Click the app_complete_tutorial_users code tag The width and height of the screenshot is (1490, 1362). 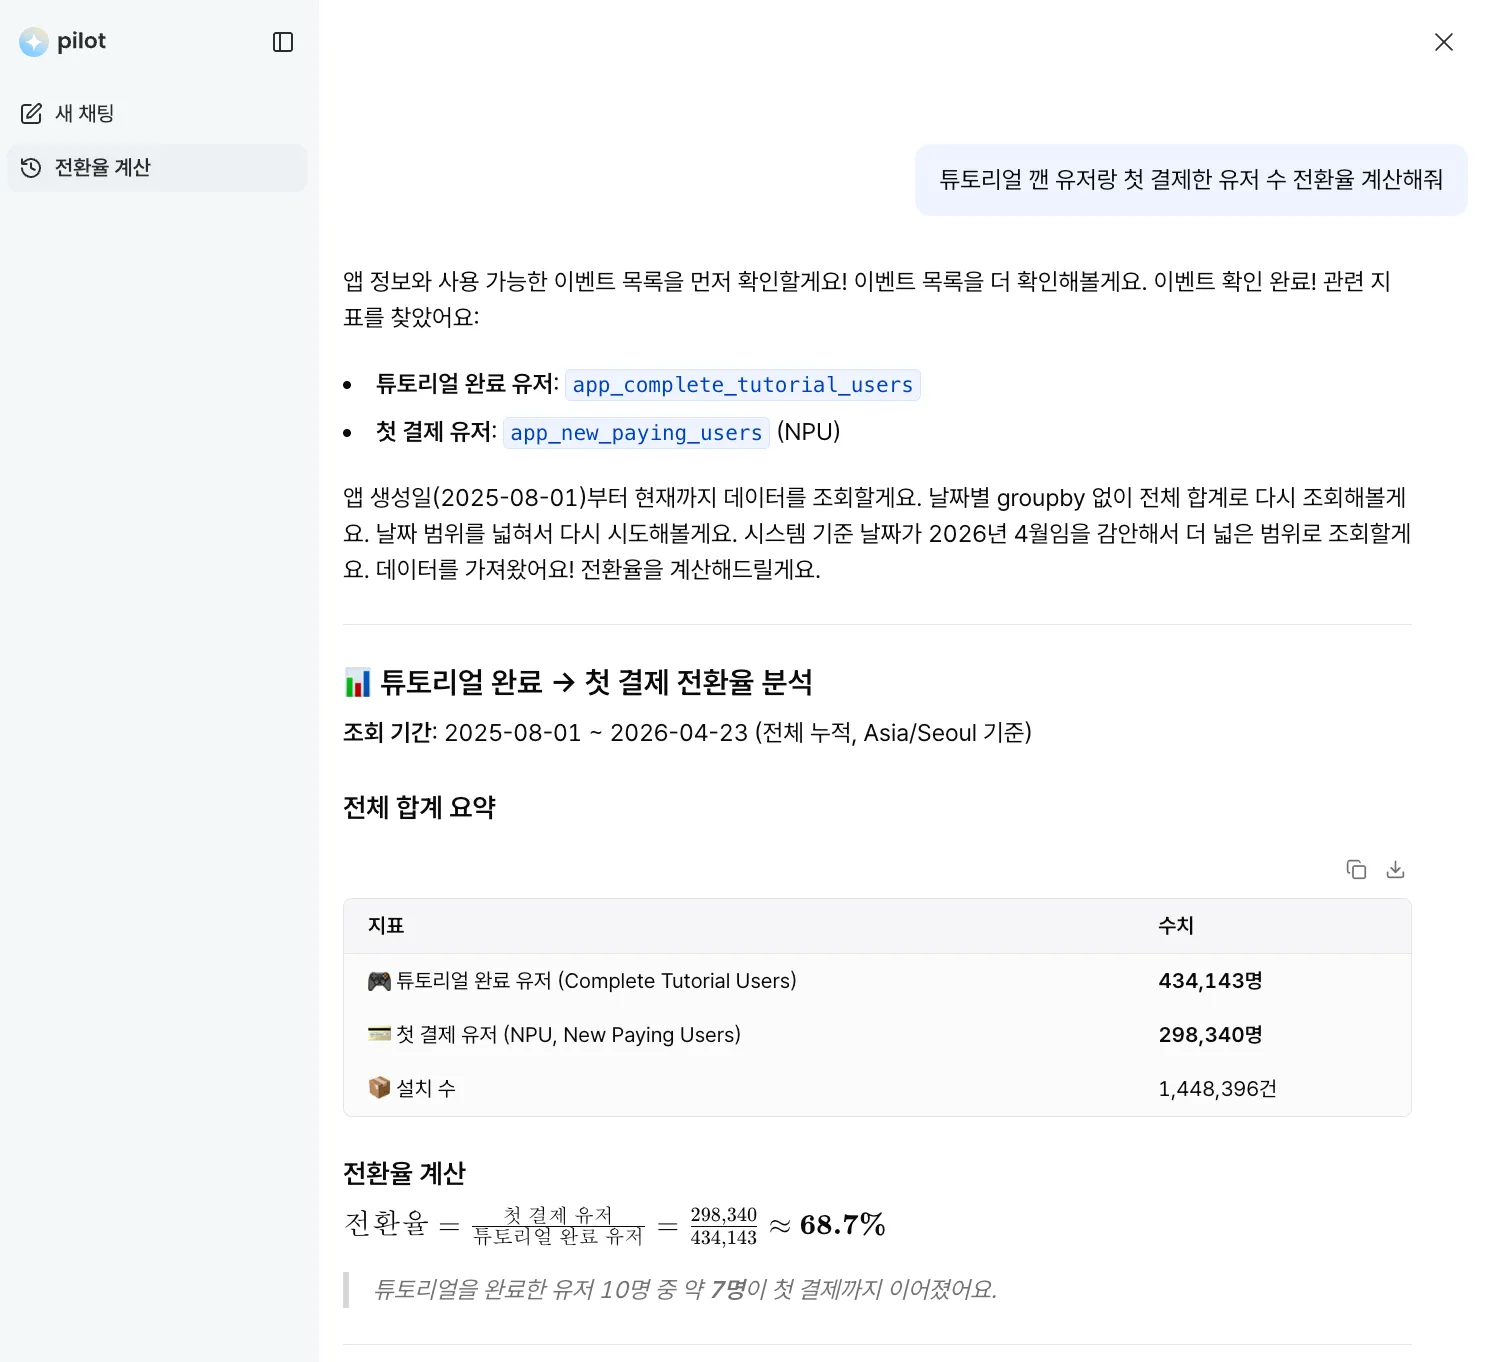coord(742,385)
